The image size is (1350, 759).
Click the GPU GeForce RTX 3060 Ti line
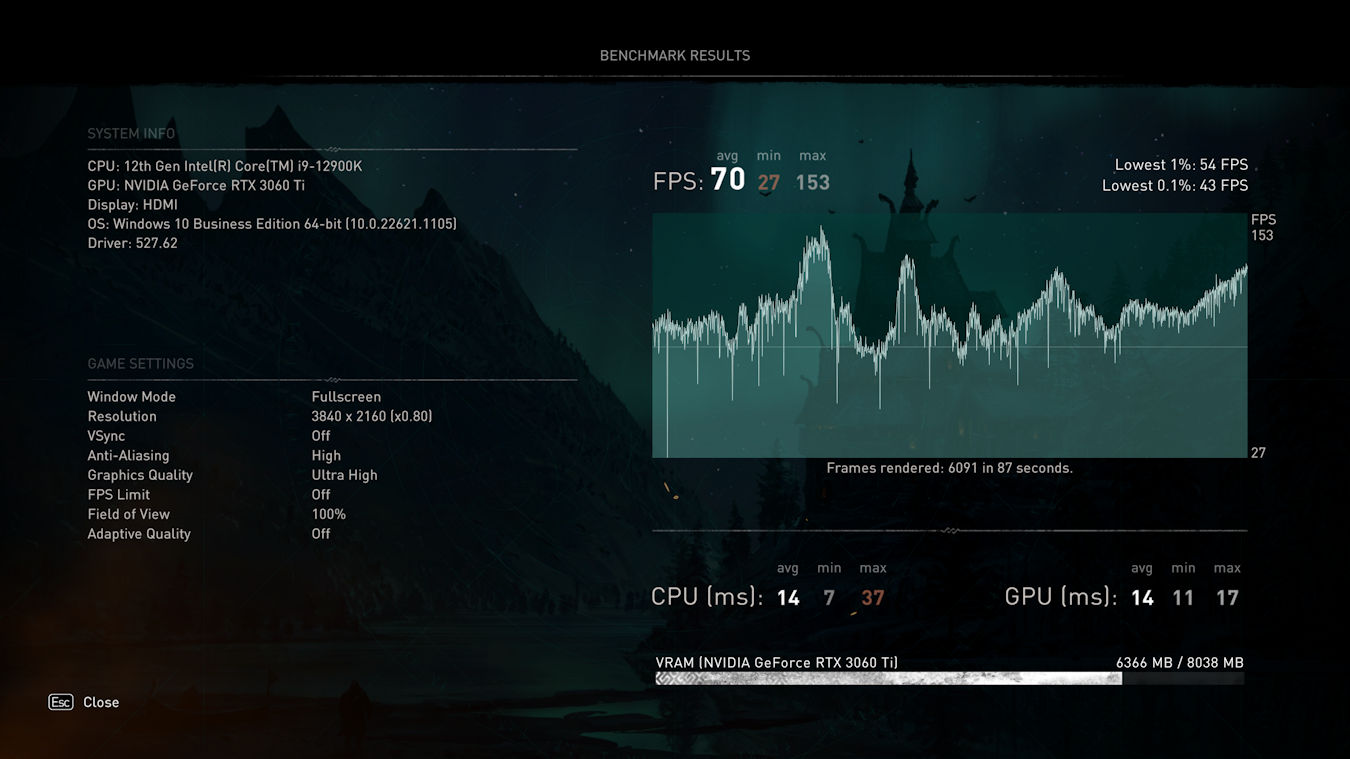coord(196,185)
